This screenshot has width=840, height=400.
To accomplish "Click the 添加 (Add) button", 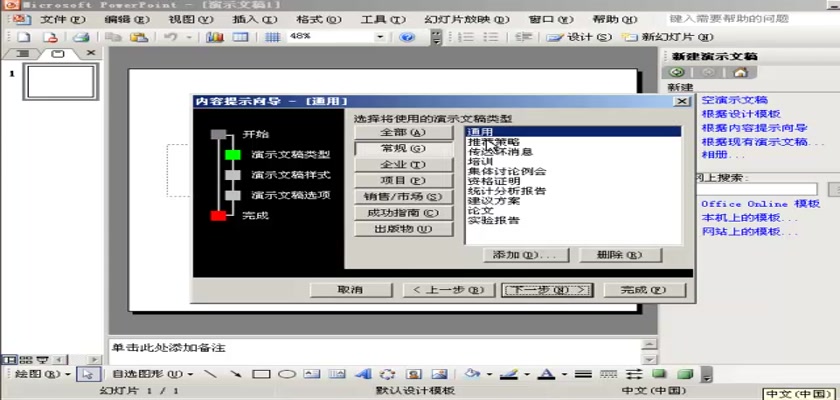I will (x=524, y=255).
